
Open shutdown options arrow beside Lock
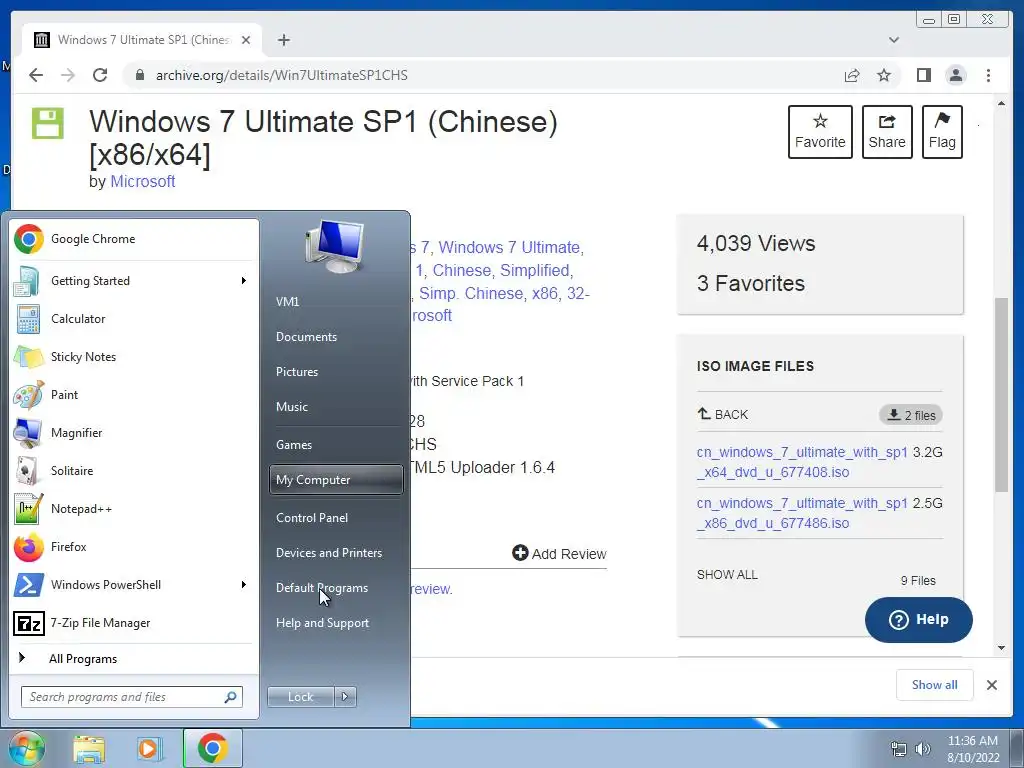[x=345, y=697]
